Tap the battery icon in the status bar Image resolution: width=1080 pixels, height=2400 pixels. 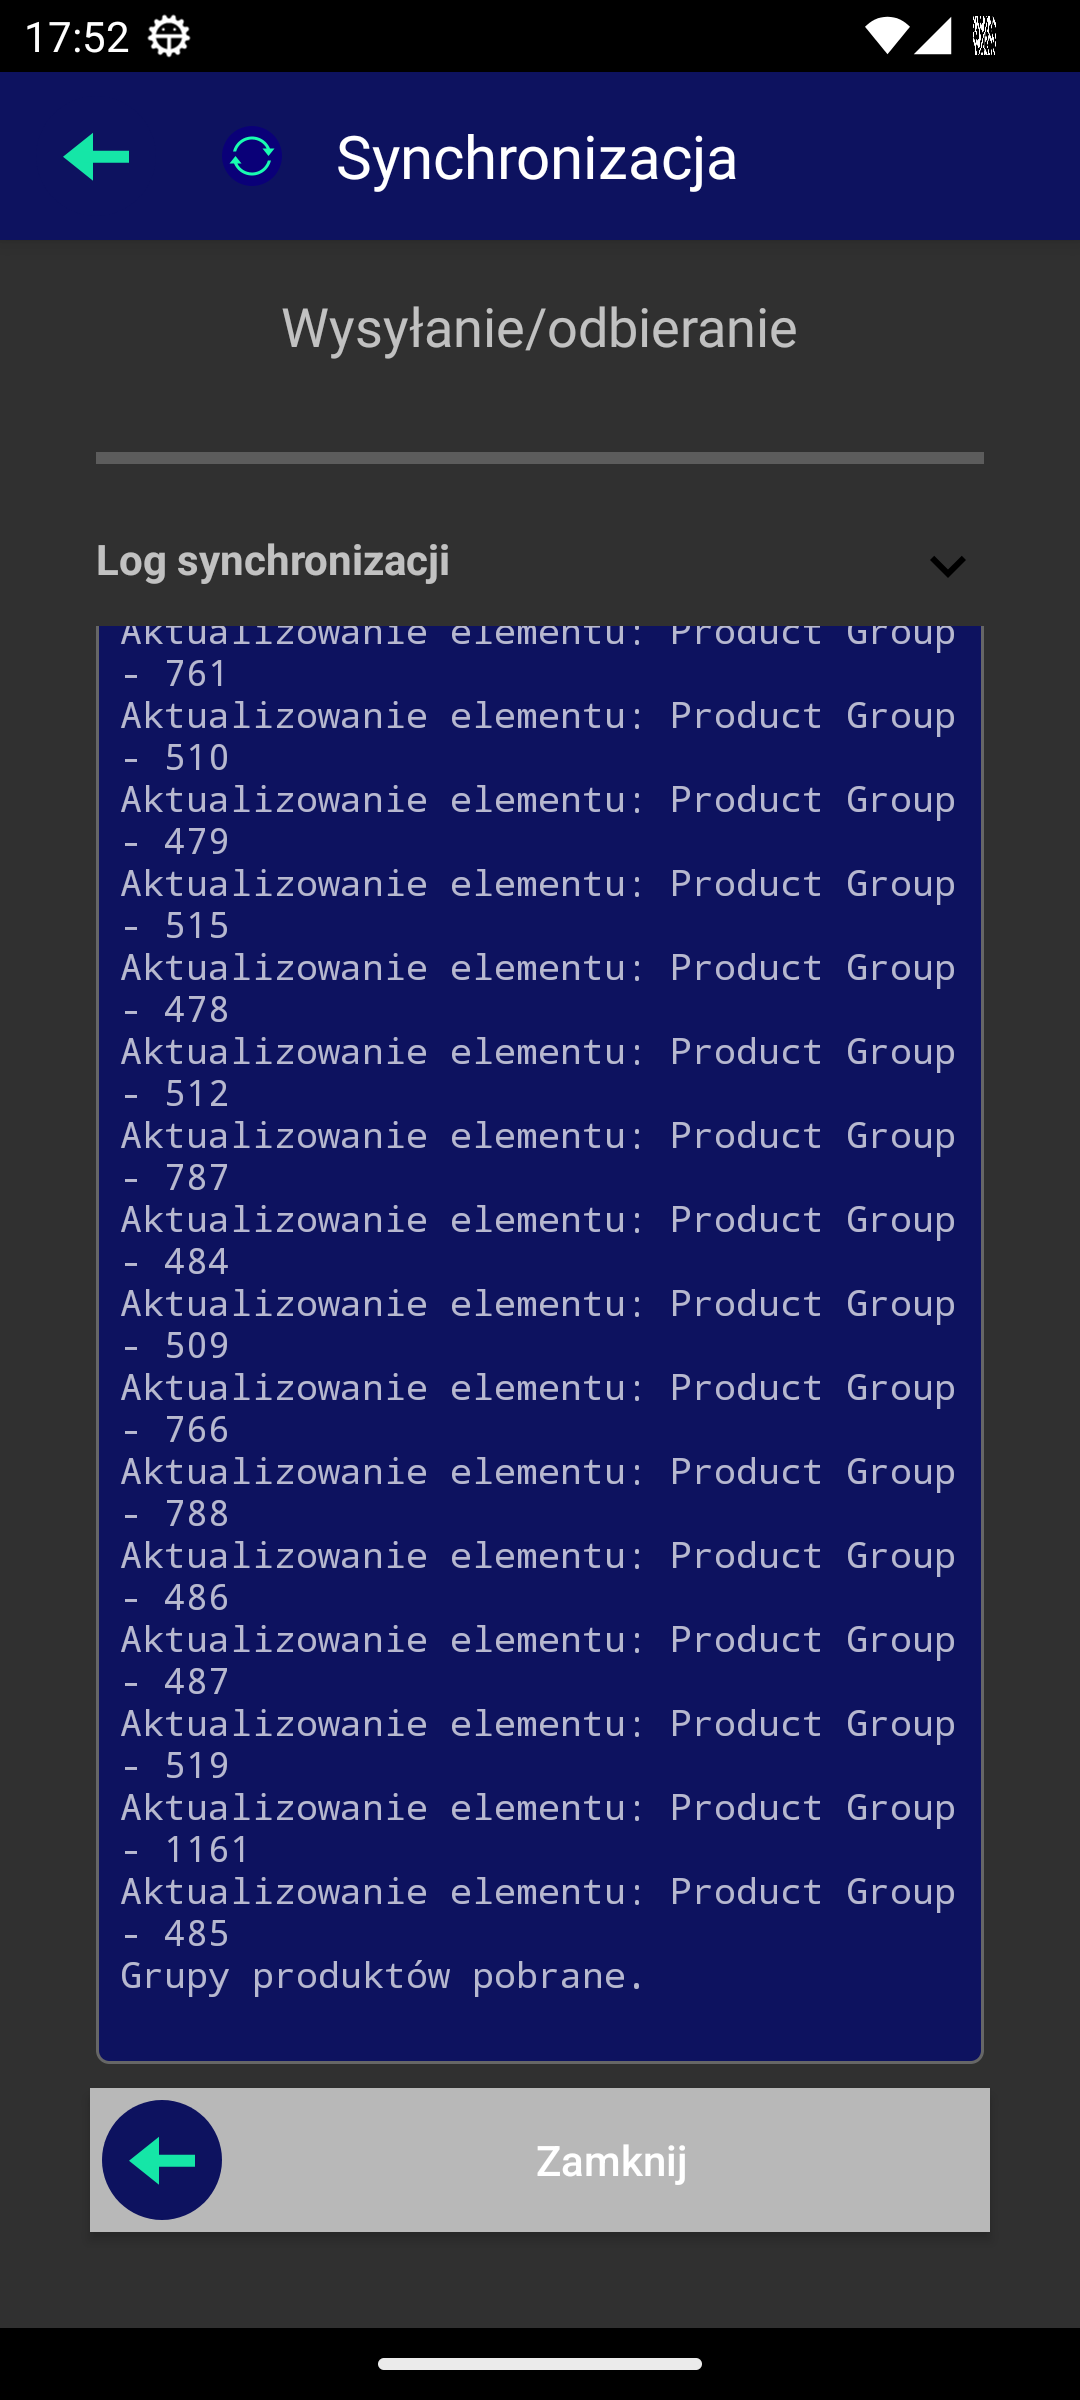click(985, 37)
